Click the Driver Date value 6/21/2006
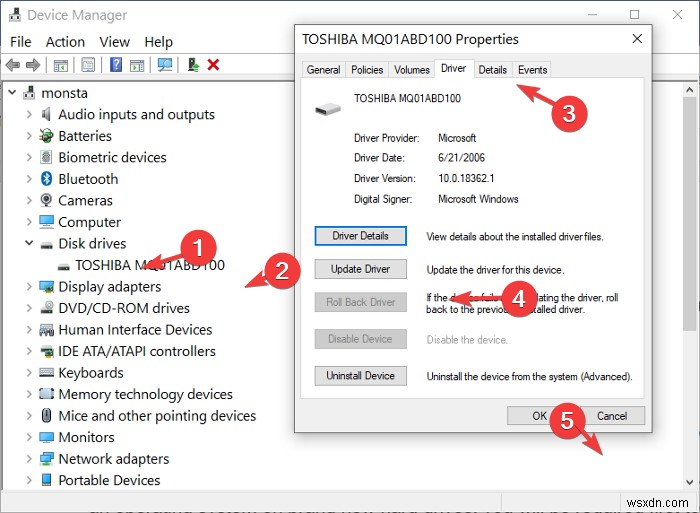 point(461,158)
